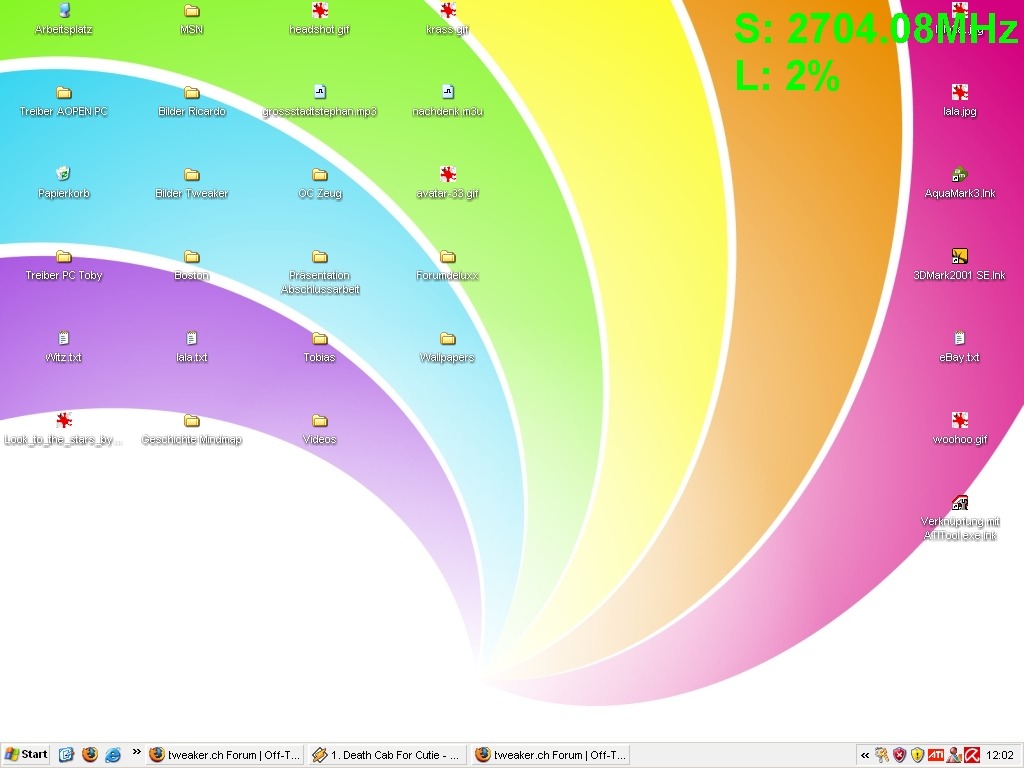Image resolution: width=1024 pixels, height=768 pixels.
Task: Select the Papierkorb recycle bin icon
Action: pos(64,175)
